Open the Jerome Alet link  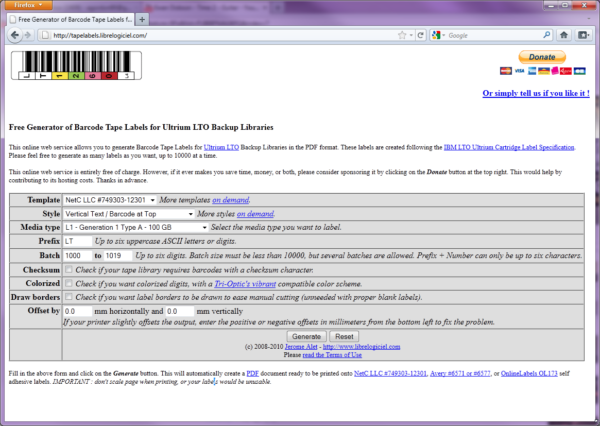coord(301,347)
